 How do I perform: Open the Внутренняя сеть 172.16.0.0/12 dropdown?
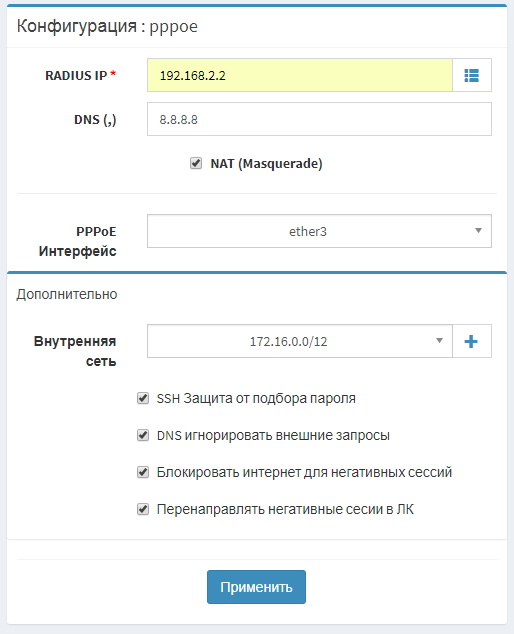pos(300,341)
